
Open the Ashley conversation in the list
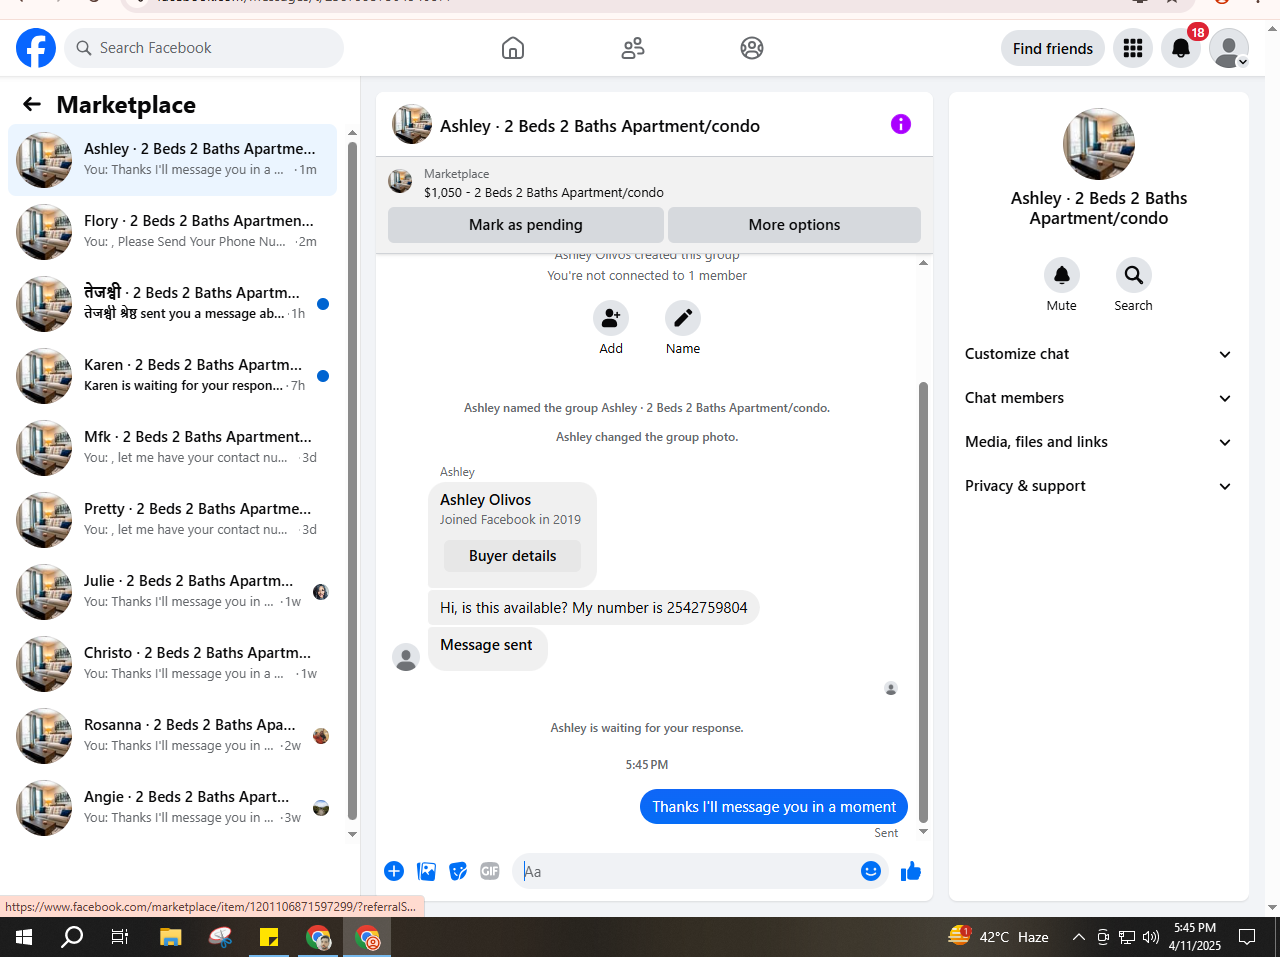click(172, 160)
